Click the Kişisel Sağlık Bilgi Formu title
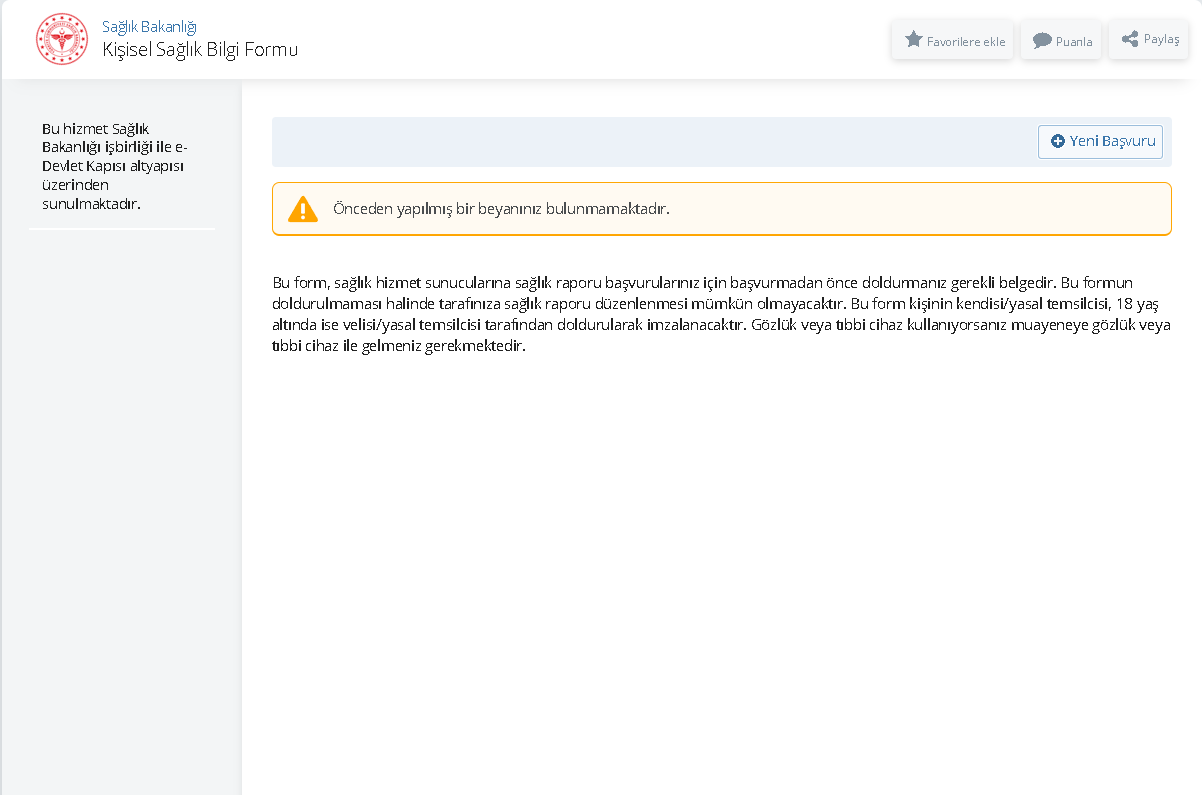The width and height of the screenshot is (1202, 795). 200,49
